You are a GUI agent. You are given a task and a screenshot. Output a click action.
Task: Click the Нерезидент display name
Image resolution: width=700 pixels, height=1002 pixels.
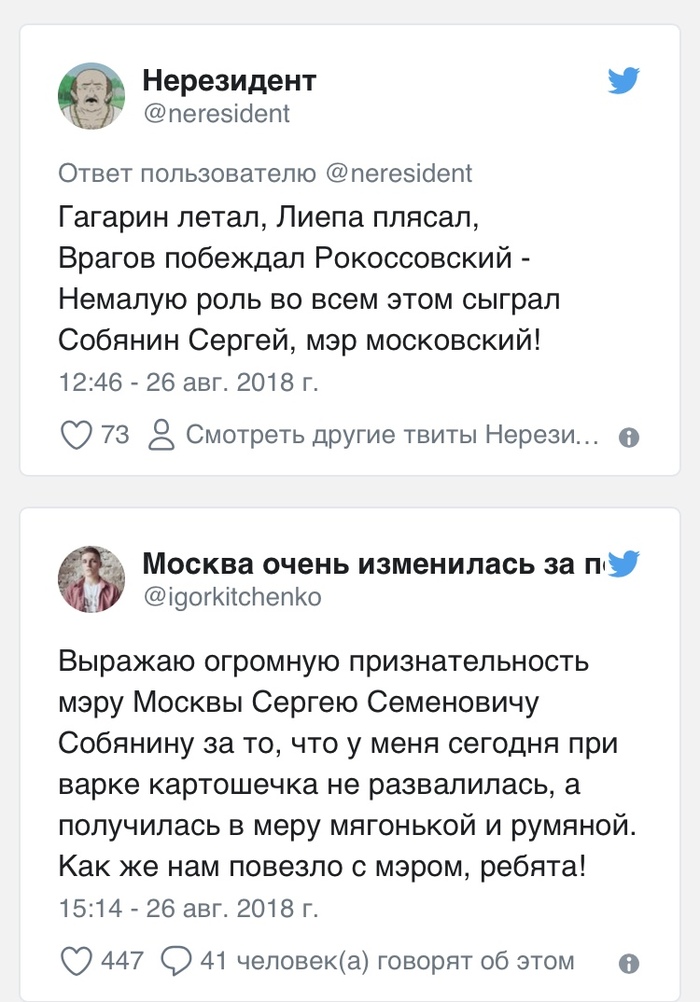click(229, 80)
